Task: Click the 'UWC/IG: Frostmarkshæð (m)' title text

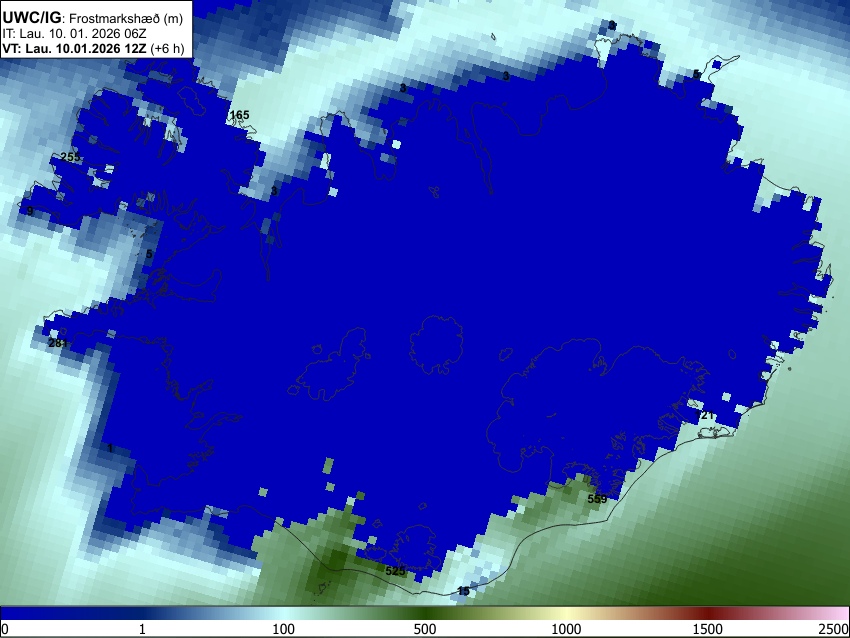Action: pos(93,18)
